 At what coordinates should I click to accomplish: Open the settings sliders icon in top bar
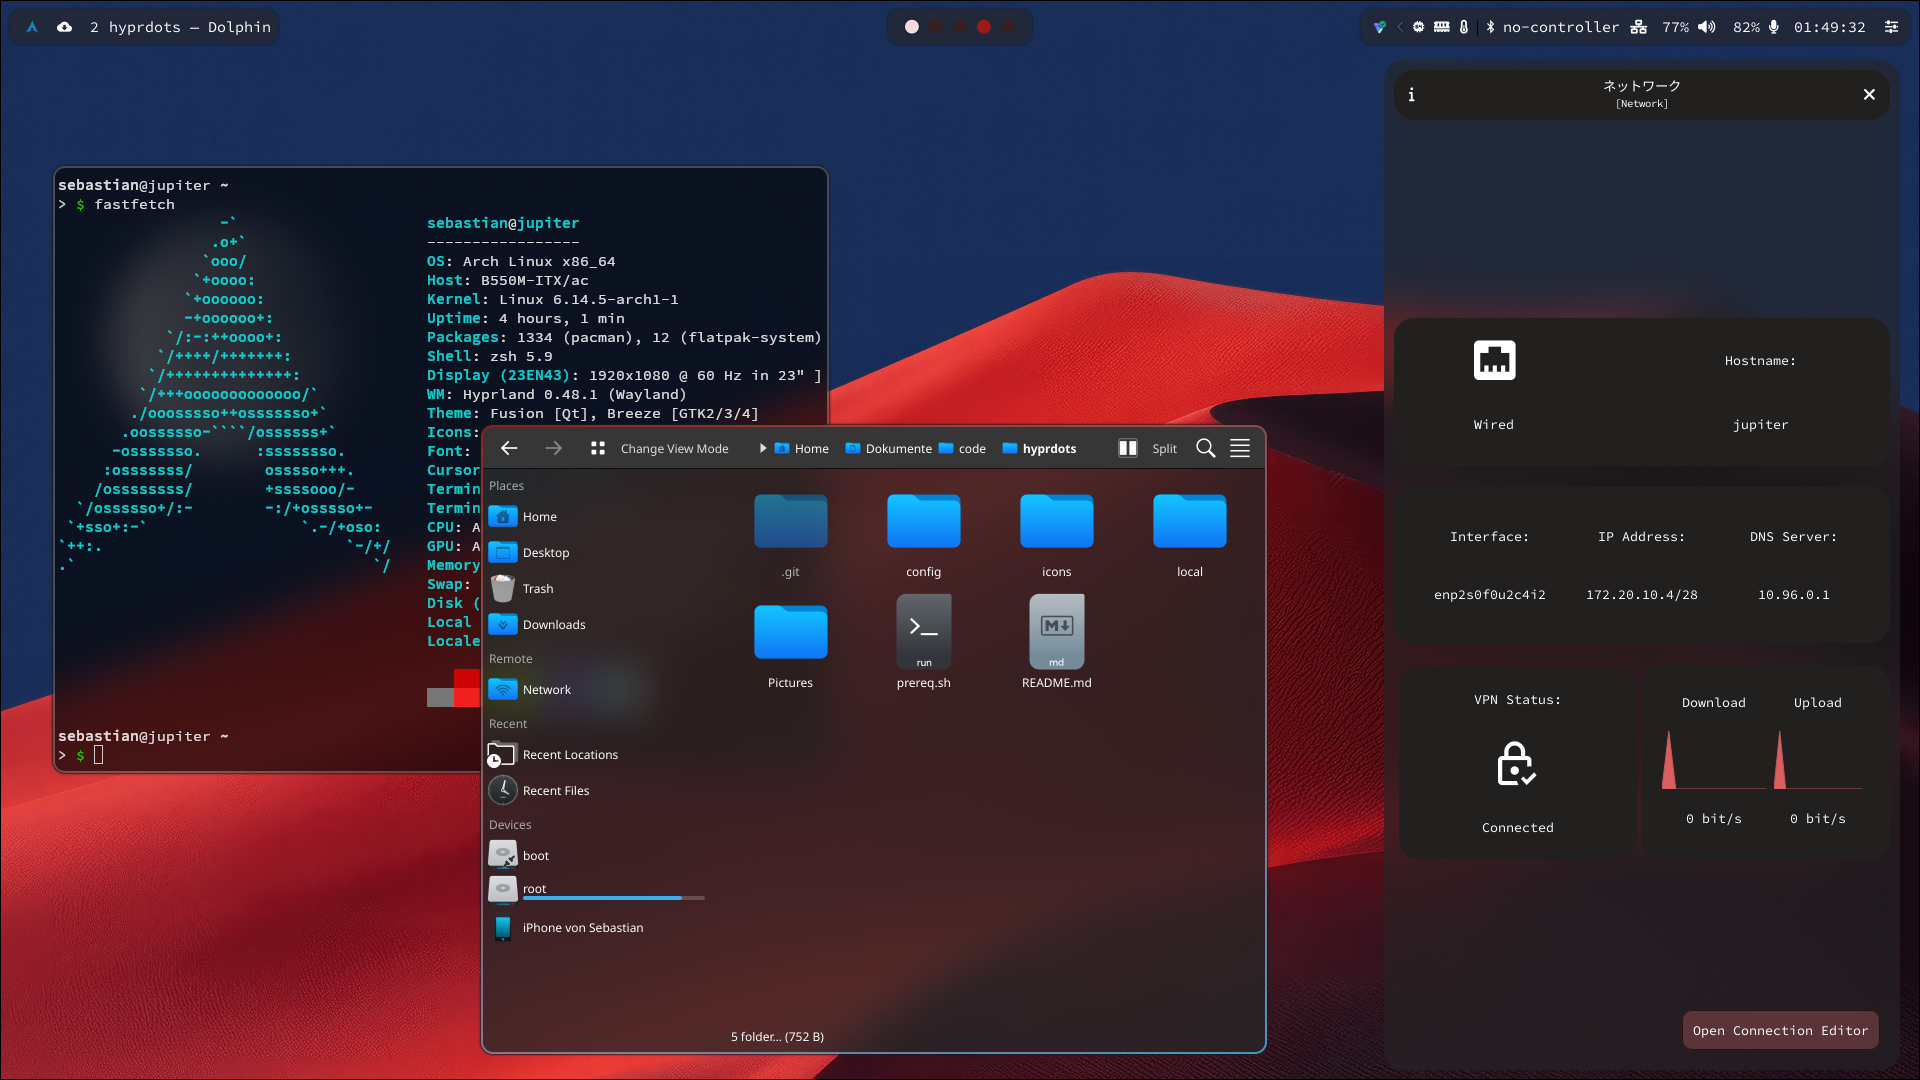pyautogui.click(x=1891, y=27)
